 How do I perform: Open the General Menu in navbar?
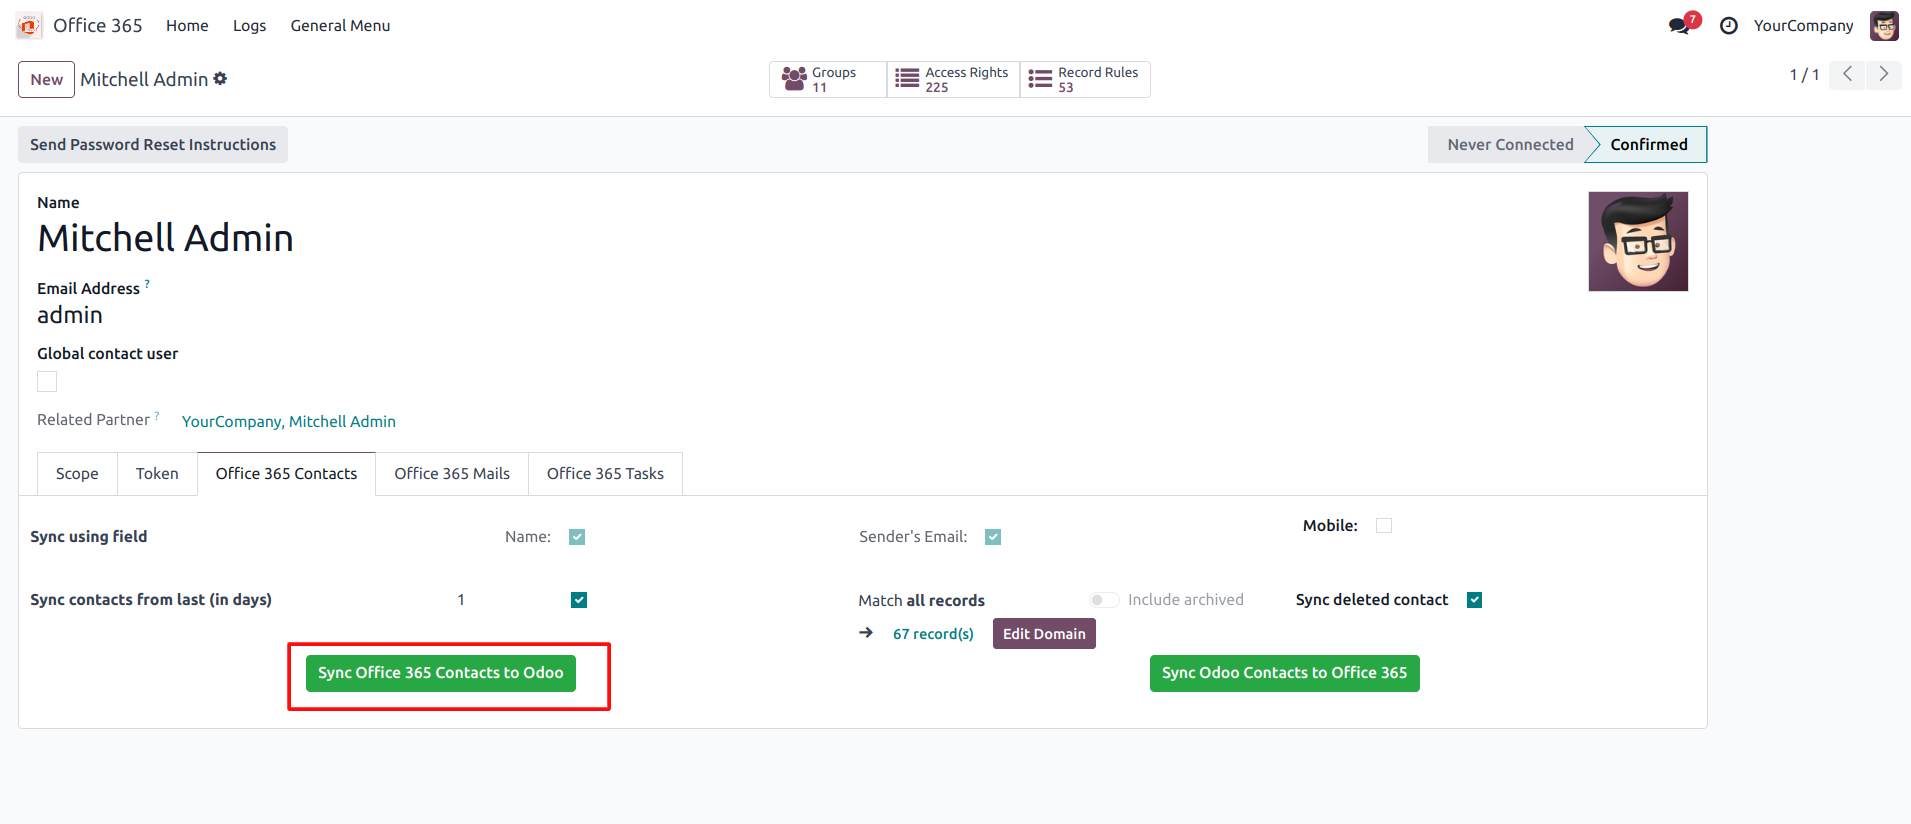[340, 26]
